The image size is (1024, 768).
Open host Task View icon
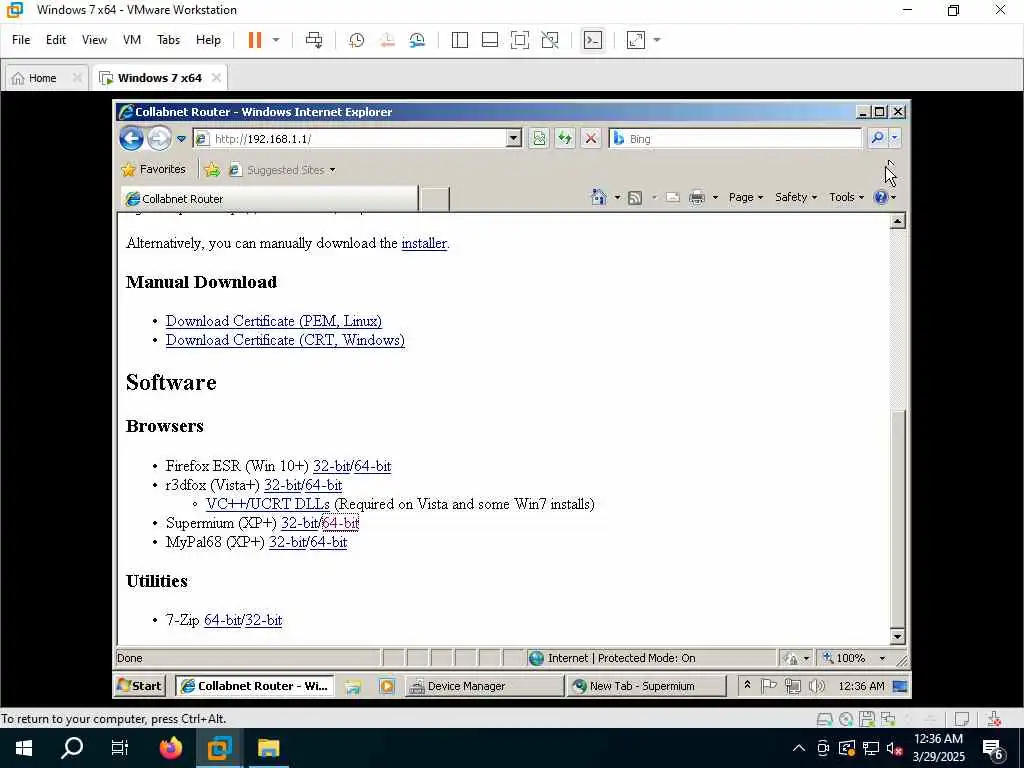pos(120,748)
